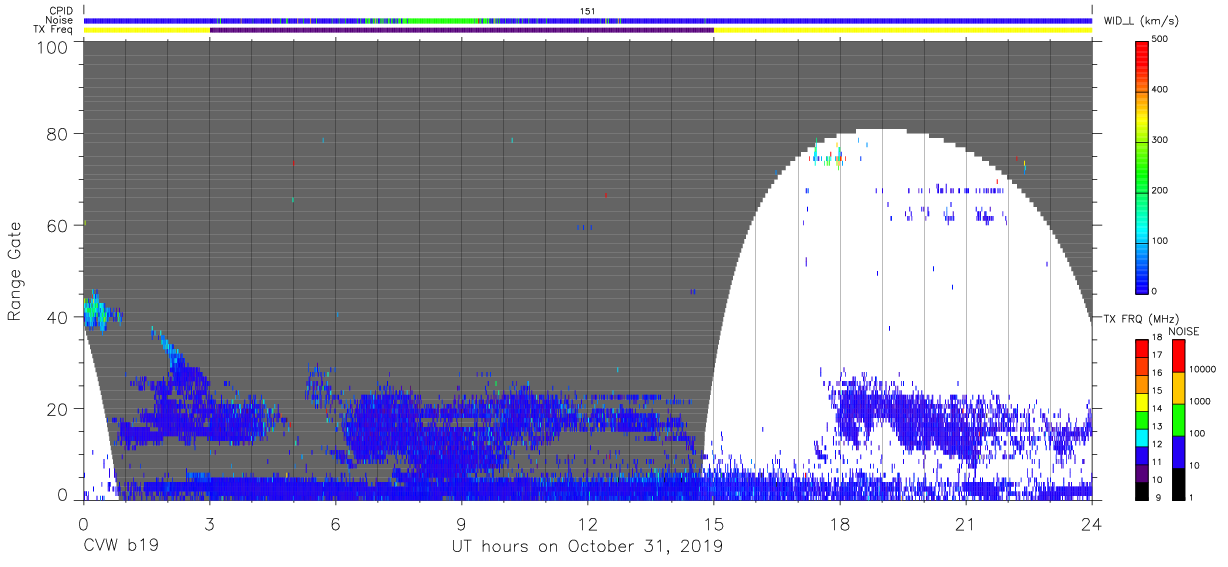
Task: Click purple segment of the TX Freq bar
Action: [461, 30]
